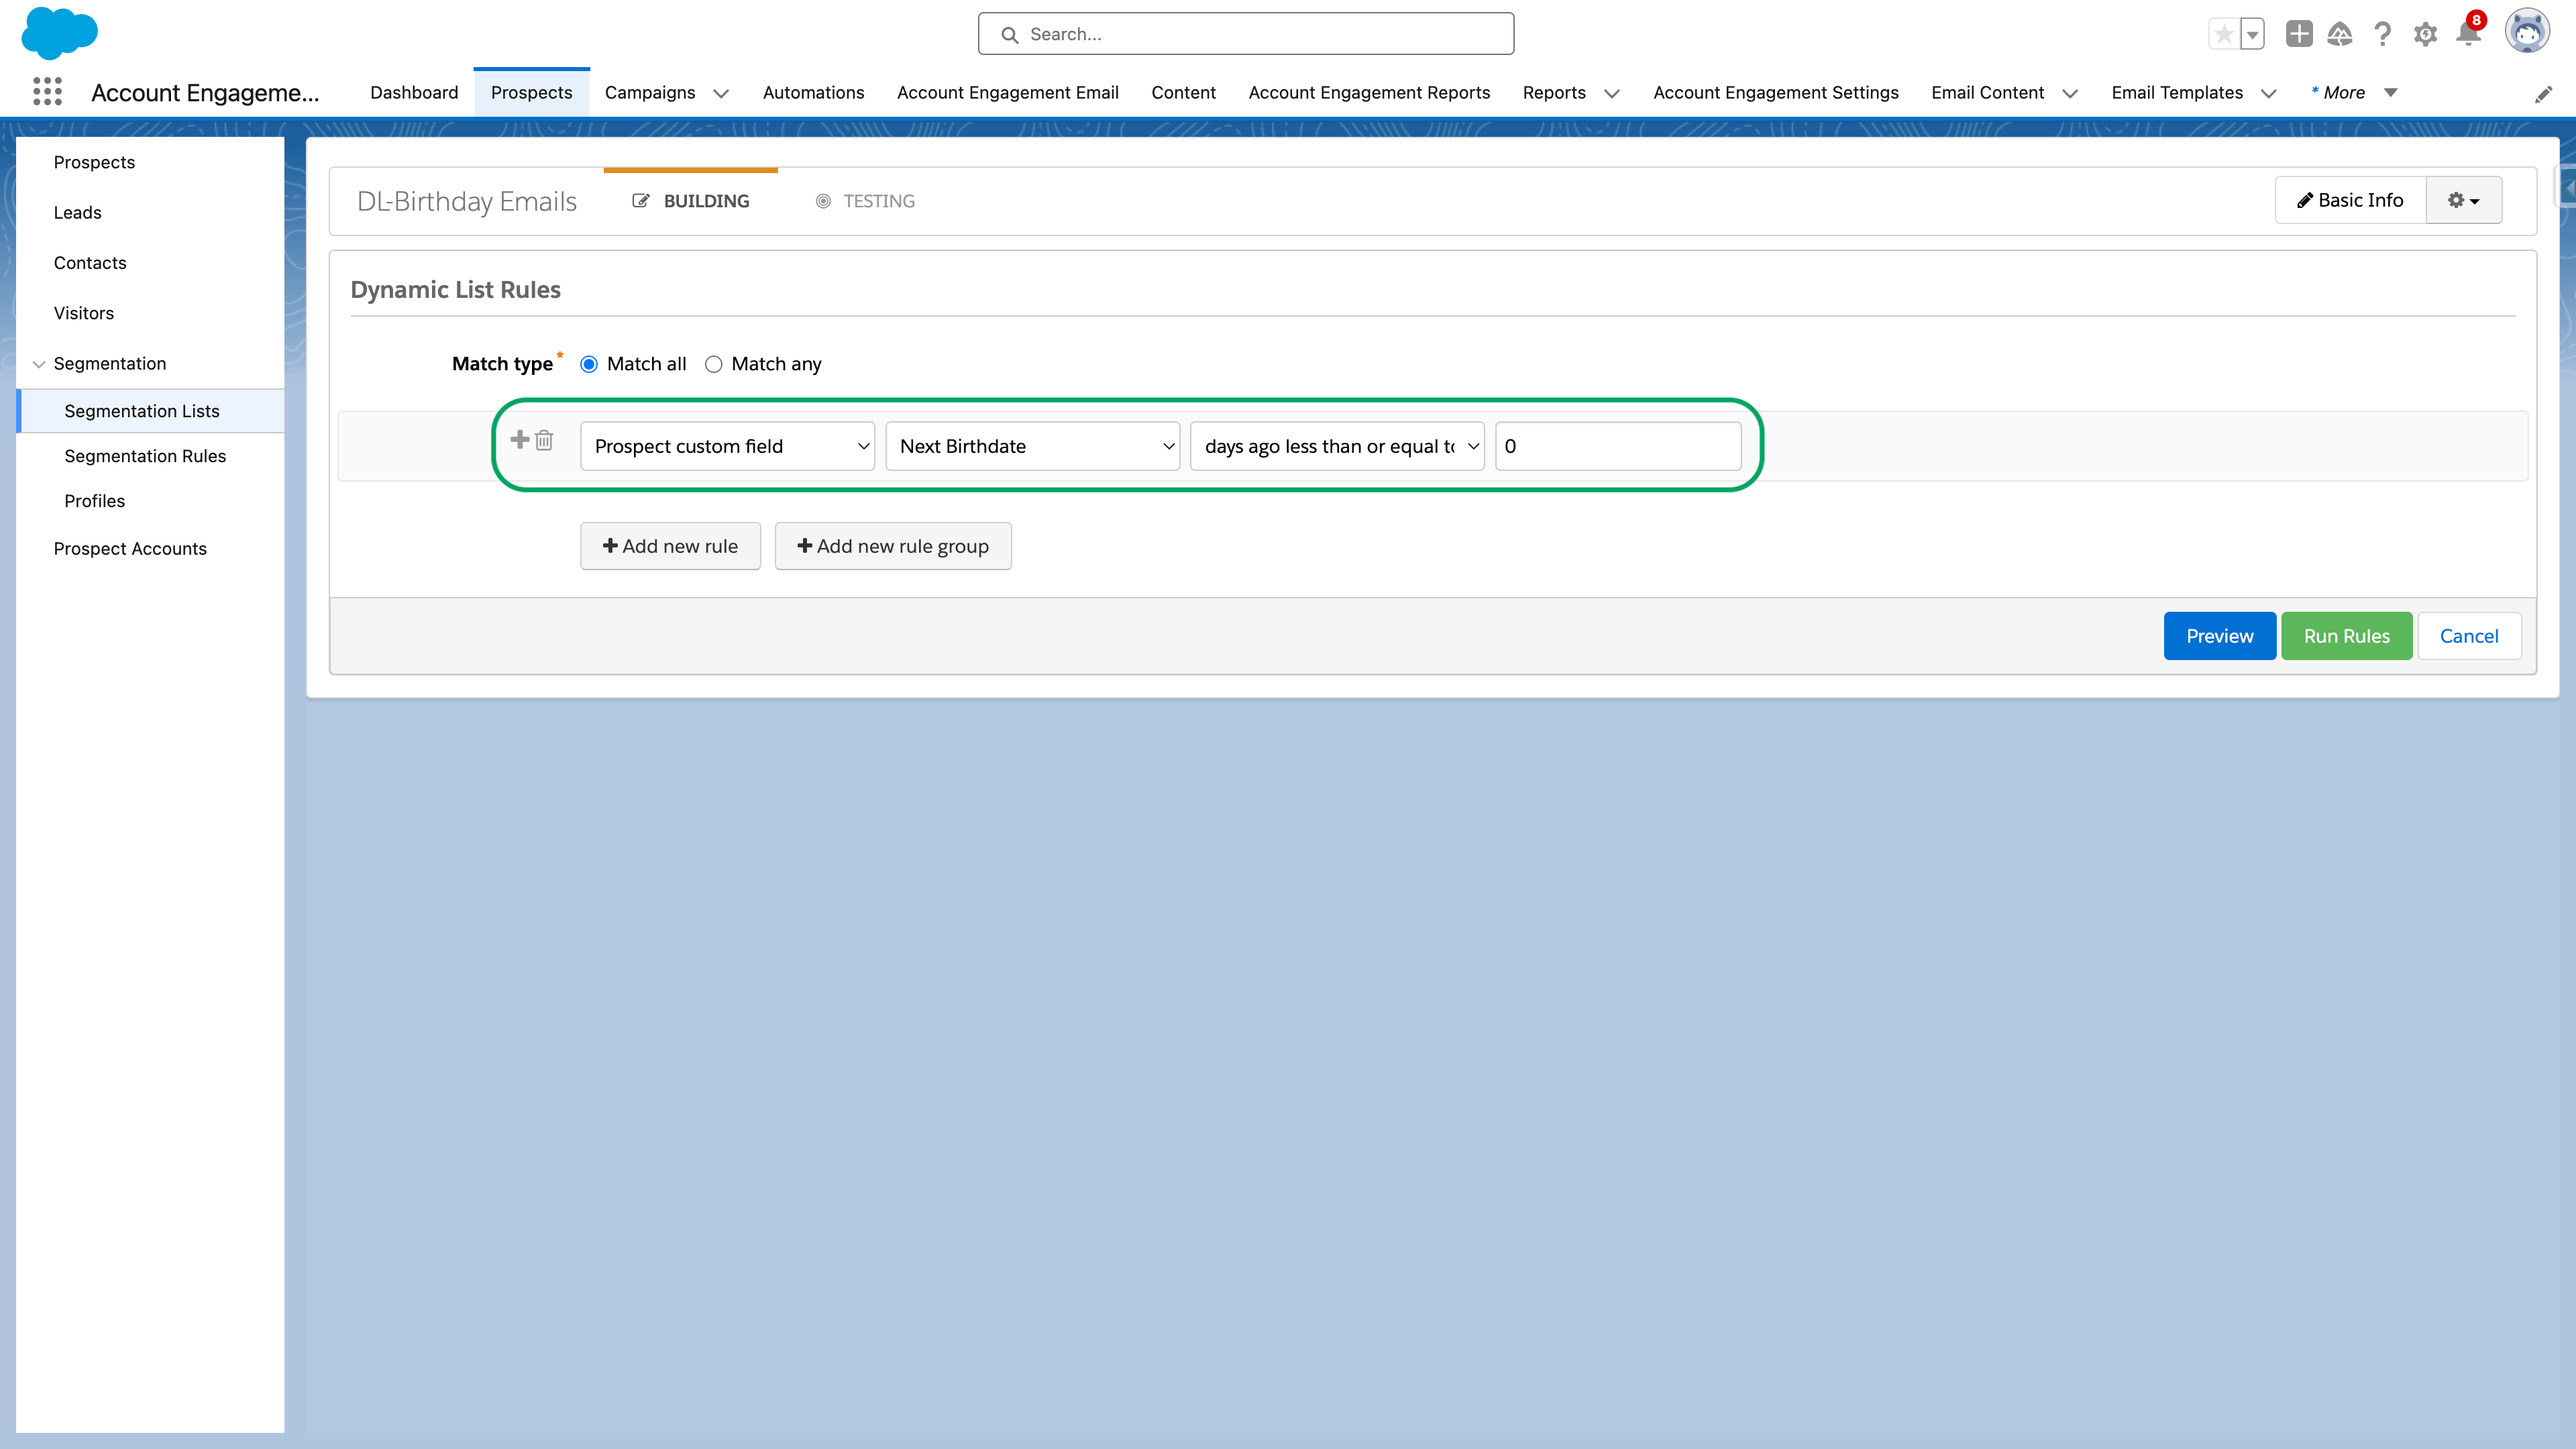Open the Prospect custom field dropdown
The height and width of the screenshot is (1449, 2576).
tap(727, 446)
